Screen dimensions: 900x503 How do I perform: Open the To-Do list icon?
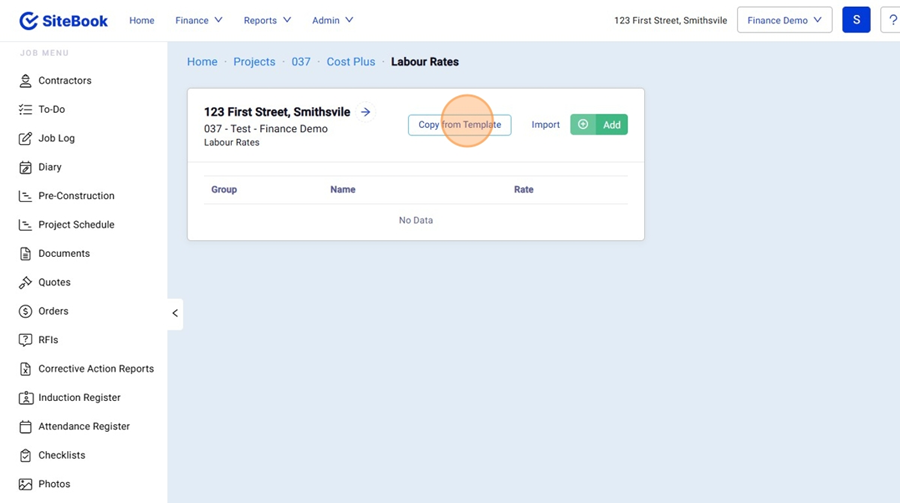click(x=26, y=110)
